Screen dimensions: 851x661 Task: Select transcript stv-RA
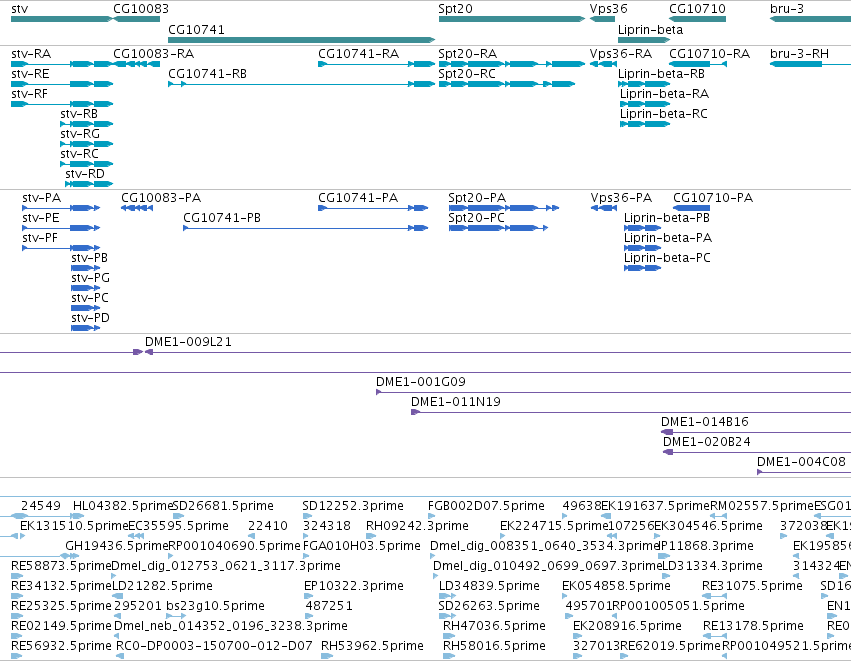(62, 64)
